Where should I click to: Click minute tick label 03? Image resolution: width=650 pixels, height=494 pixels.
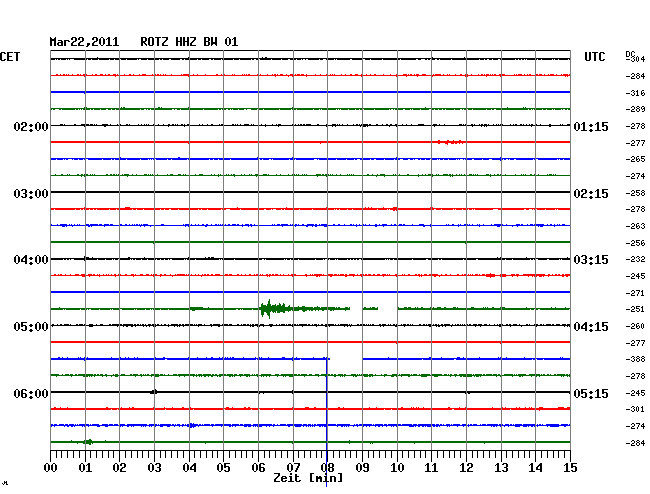[x=154, y=468]
